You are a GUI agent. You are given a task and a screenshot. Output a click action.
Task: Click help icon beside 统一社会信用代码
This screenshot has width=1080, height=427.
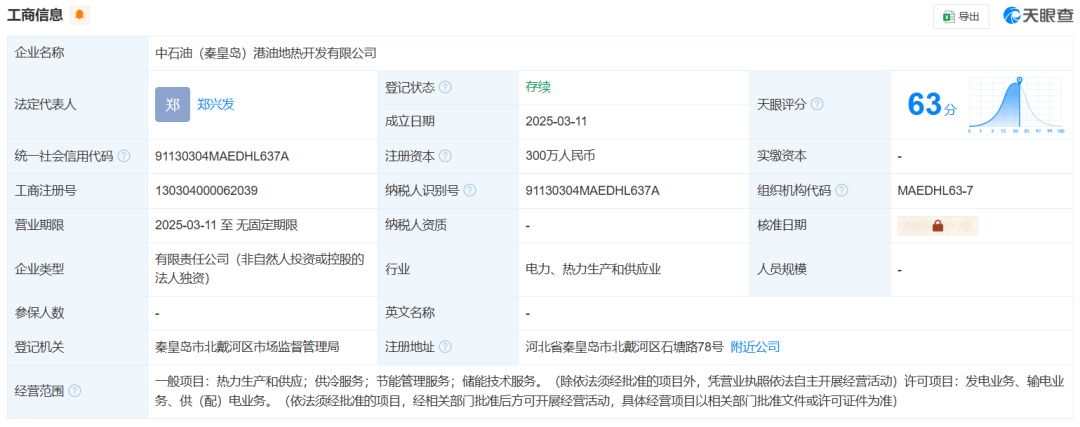click(x=123, y=156)
